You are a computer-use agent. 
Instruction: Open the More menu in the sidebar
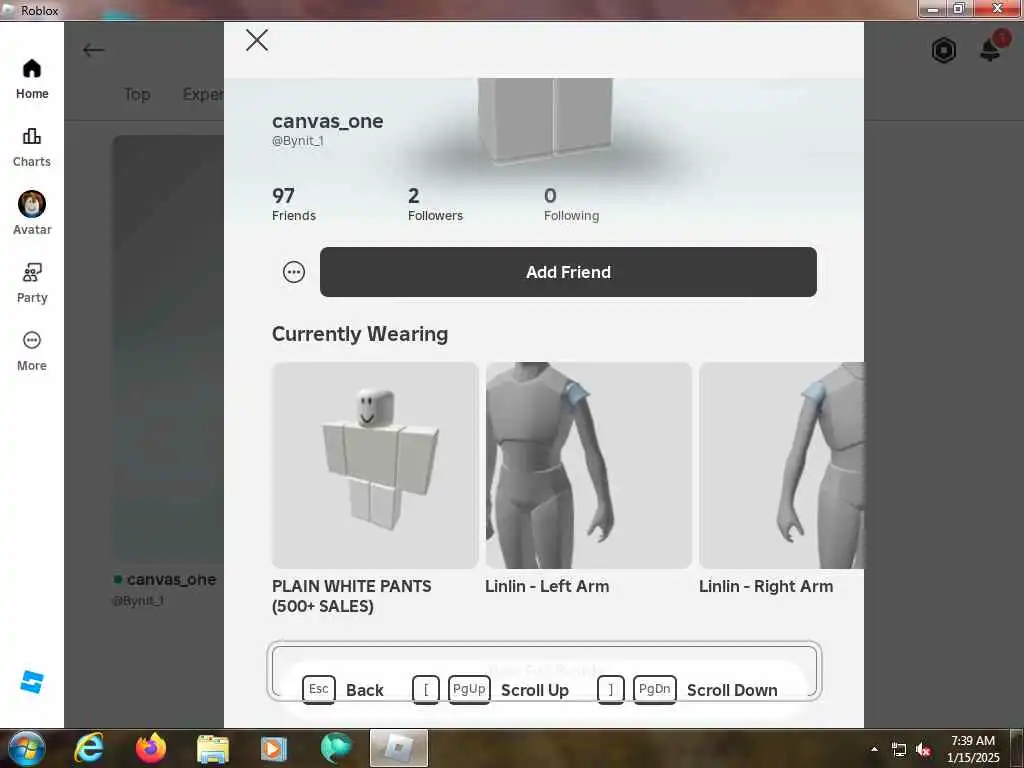pyautogui.click(x=32, y=351)
